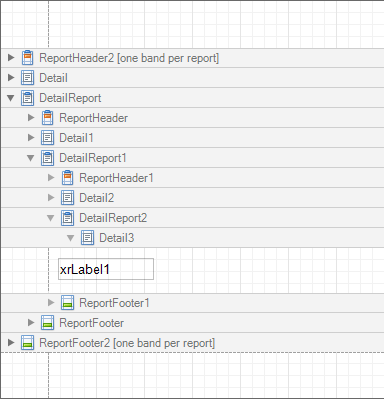Collapse the DetailReport1 band
This screenshot has height=399, width=384.
(31, 158)
